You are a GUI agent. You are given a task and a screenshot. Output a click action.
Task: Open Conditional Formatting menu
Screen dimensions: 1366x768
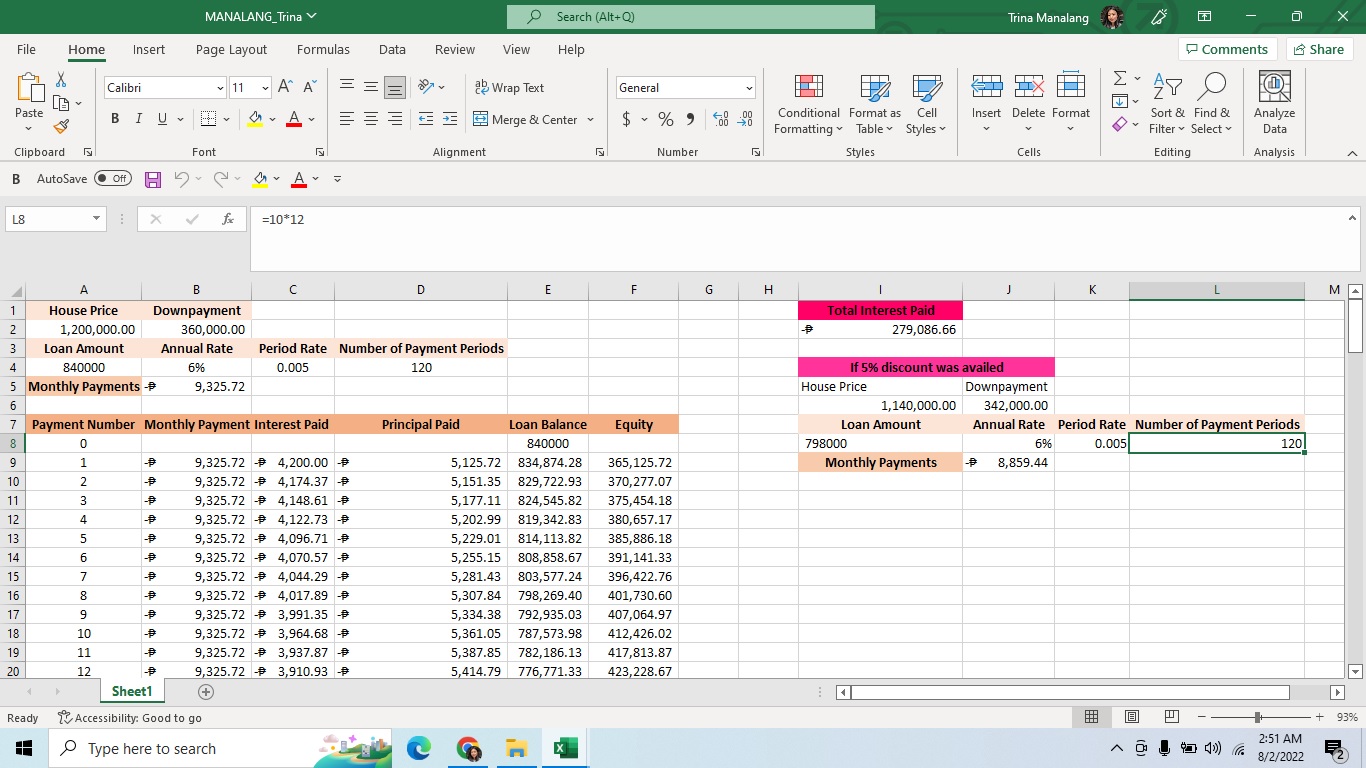pyautogui.click(x=808, y=105)
